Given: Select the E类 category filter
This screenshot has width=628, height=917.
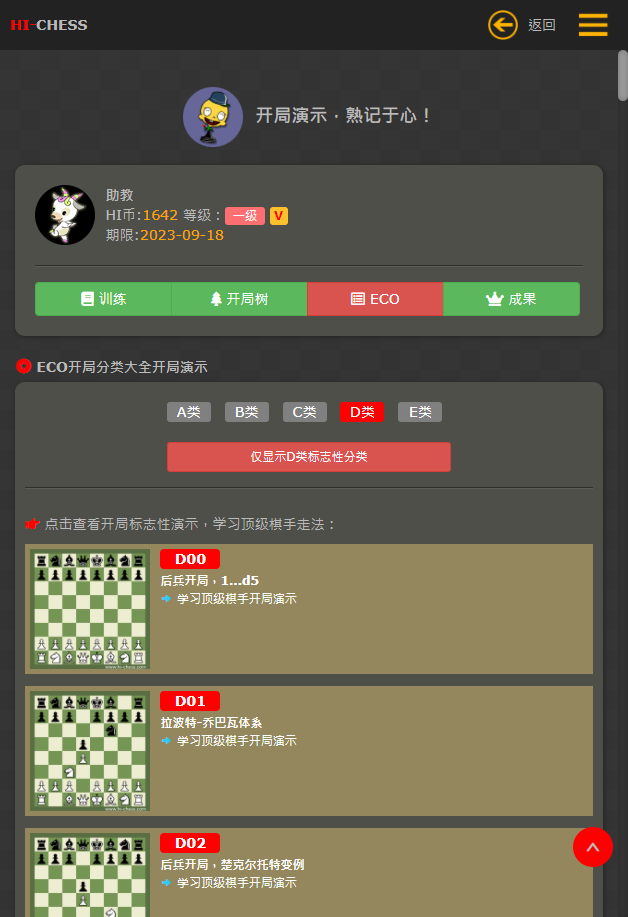Looking at the screenshot, I should pyautogui.click(x=420, y=412).
